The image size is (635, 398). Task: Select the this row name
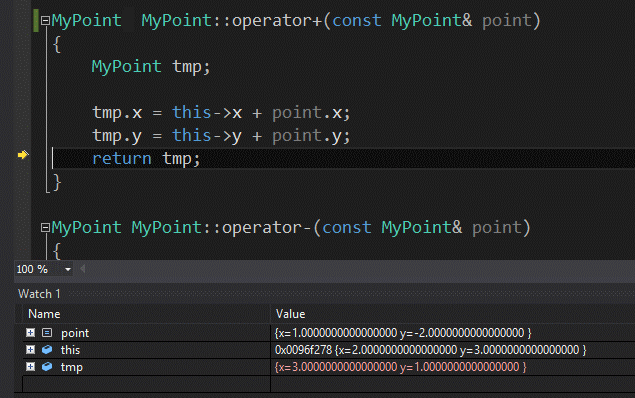70,350
